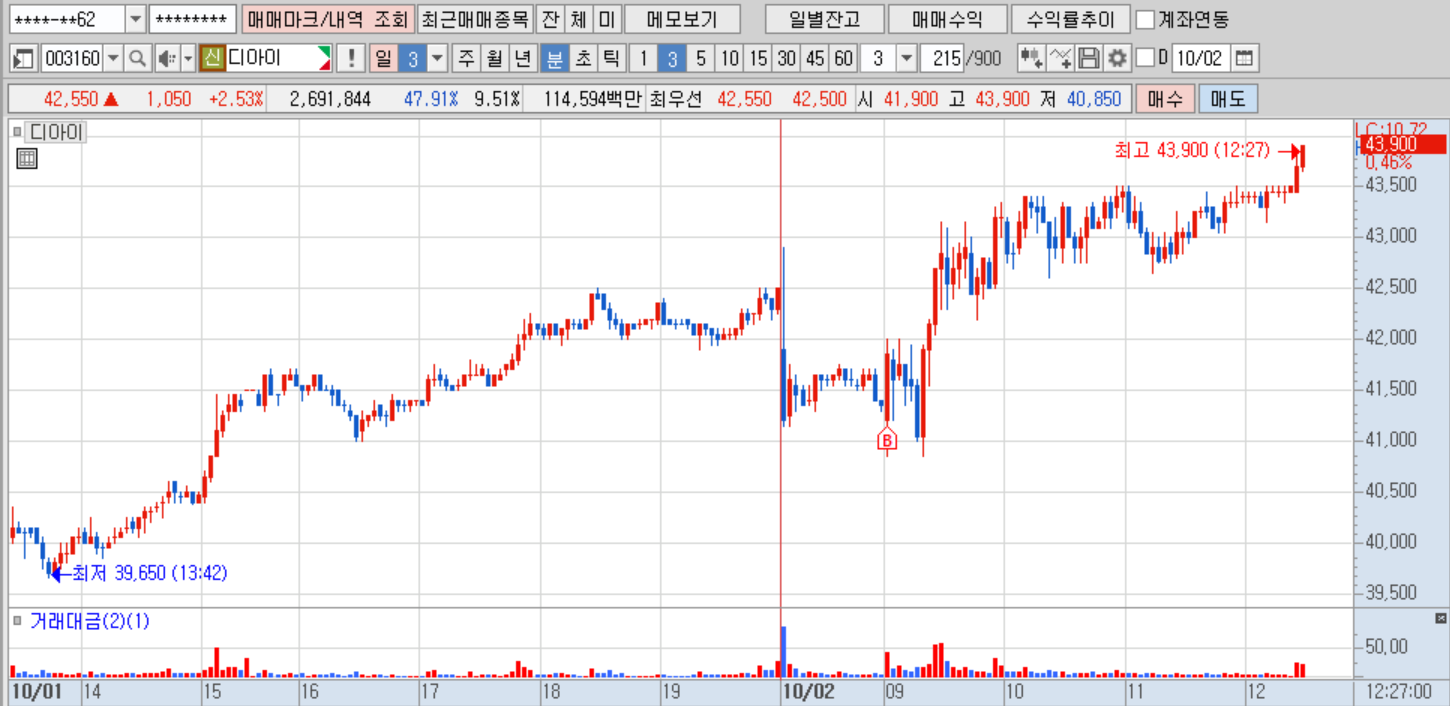This screenshot has width=1450, height=706.
Task: Expand the stock code 003160 dropdown
Action: click(112, 58)
